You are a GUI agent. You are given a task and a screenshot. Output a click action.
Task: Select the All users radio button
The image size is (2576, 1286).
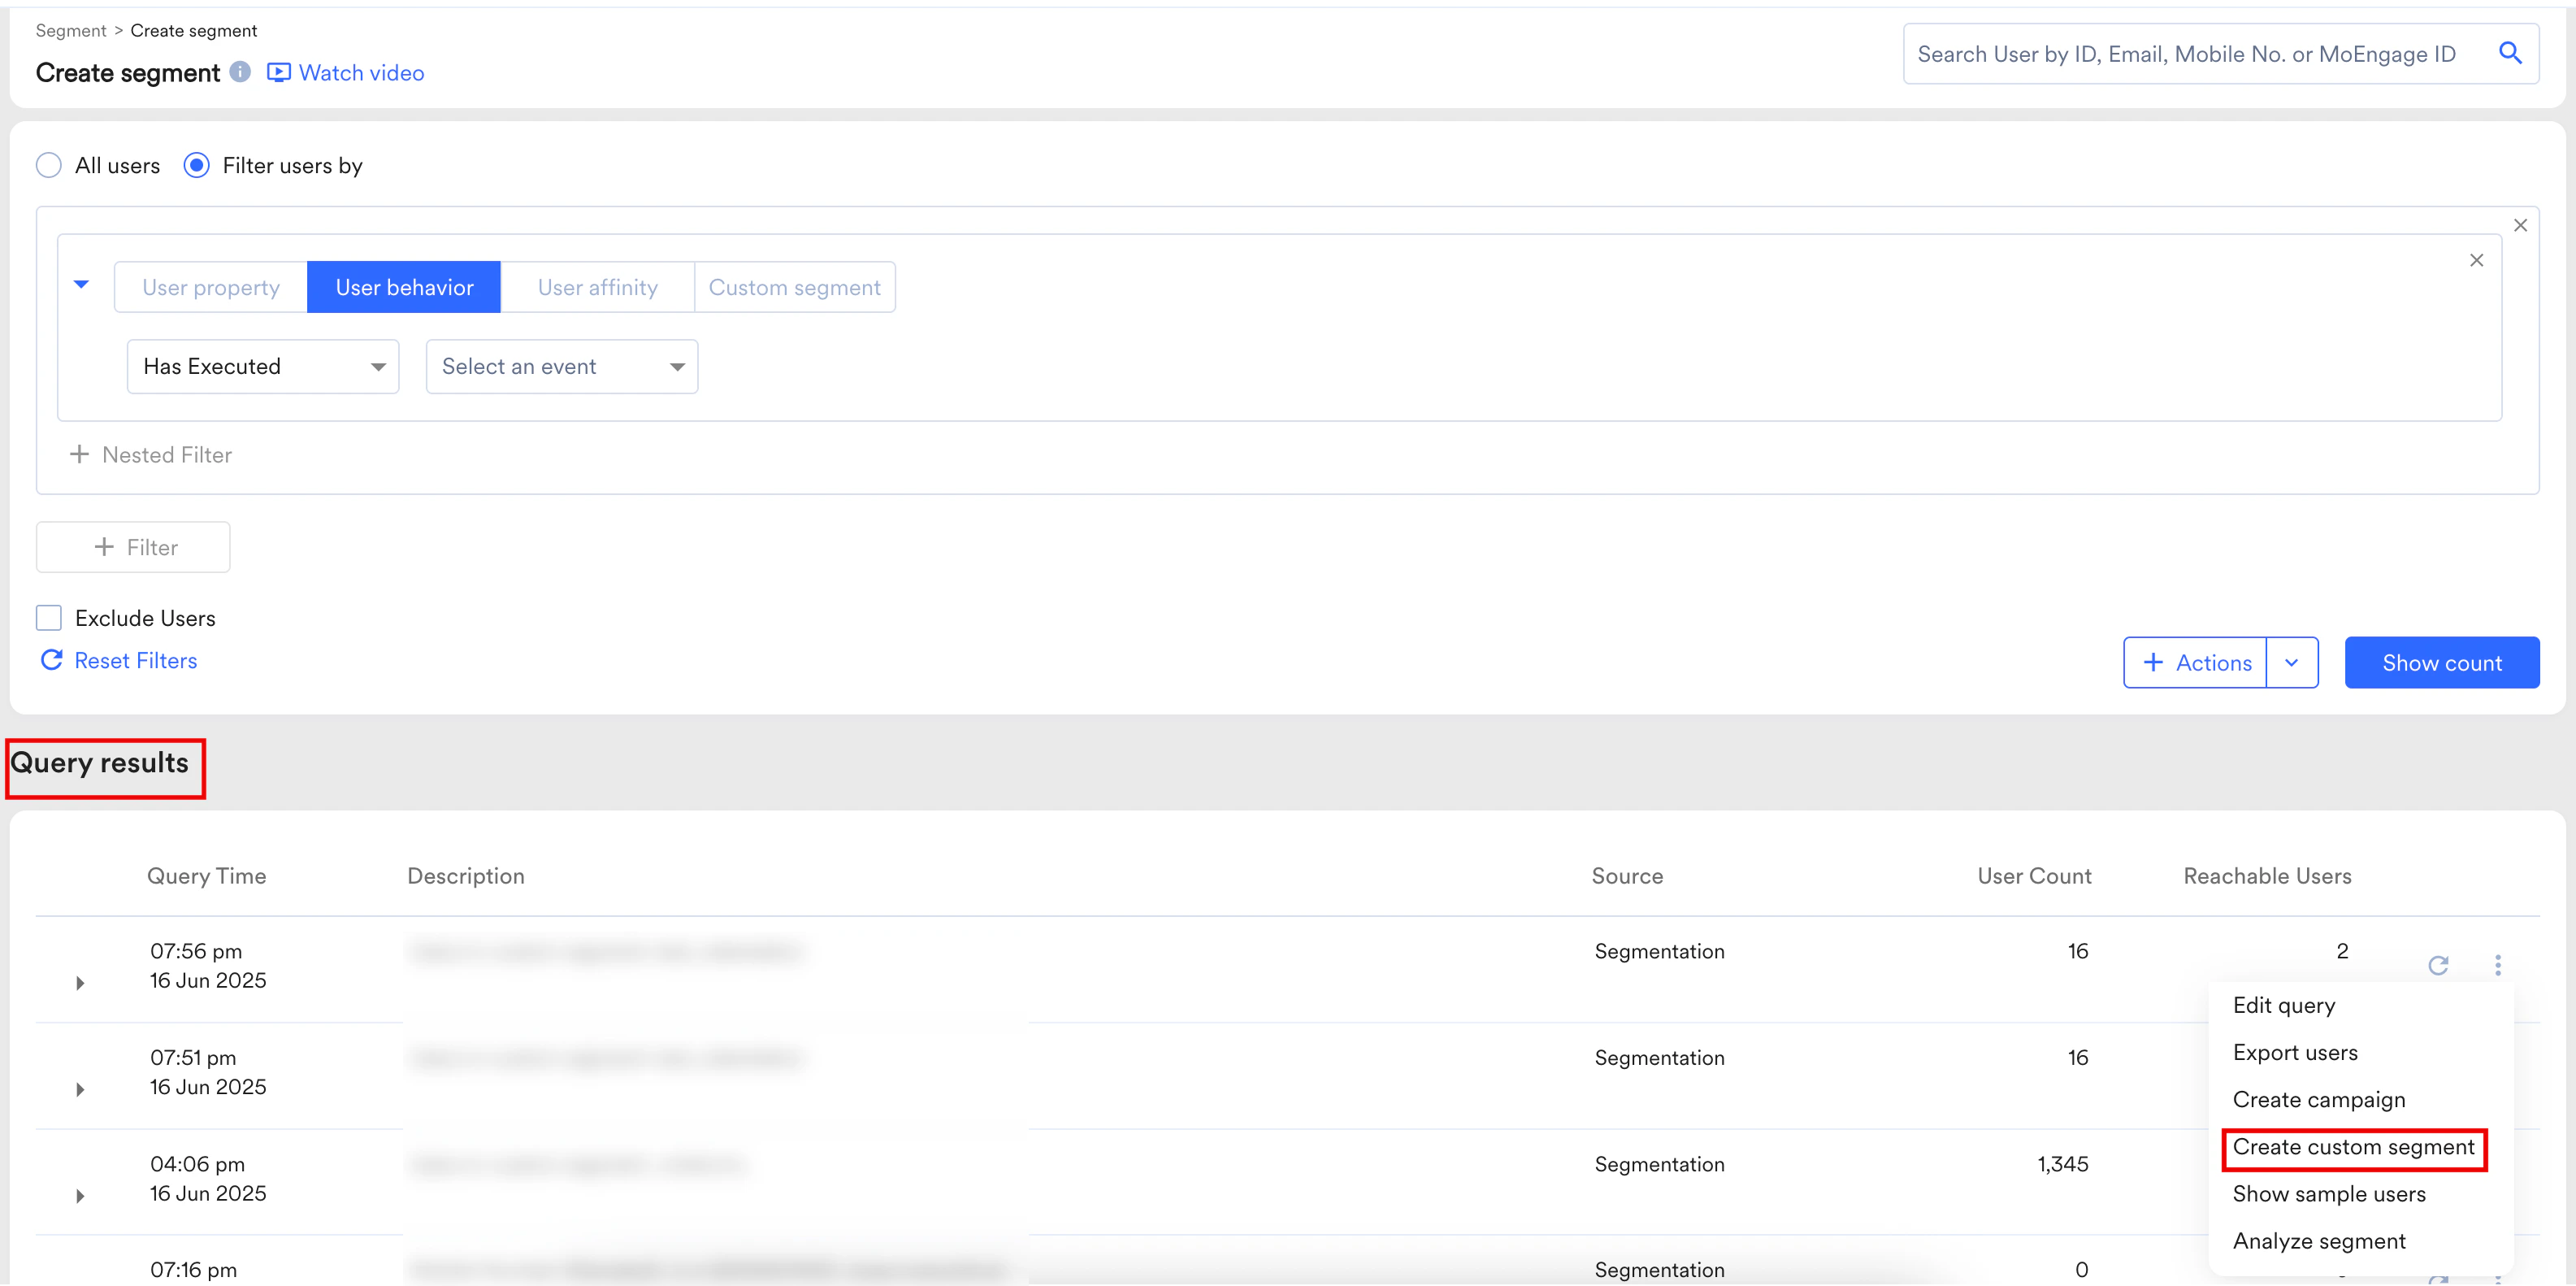pos(49,165)
